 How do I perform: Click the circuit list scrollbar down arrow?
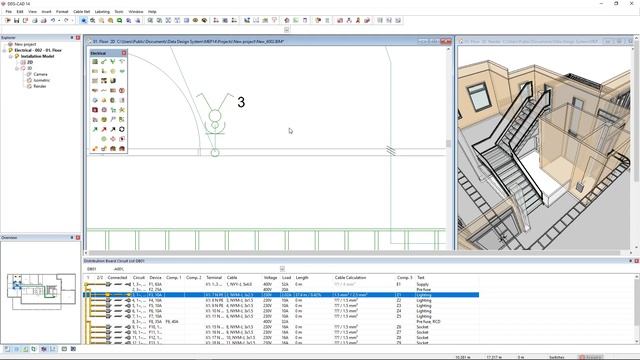636,342
